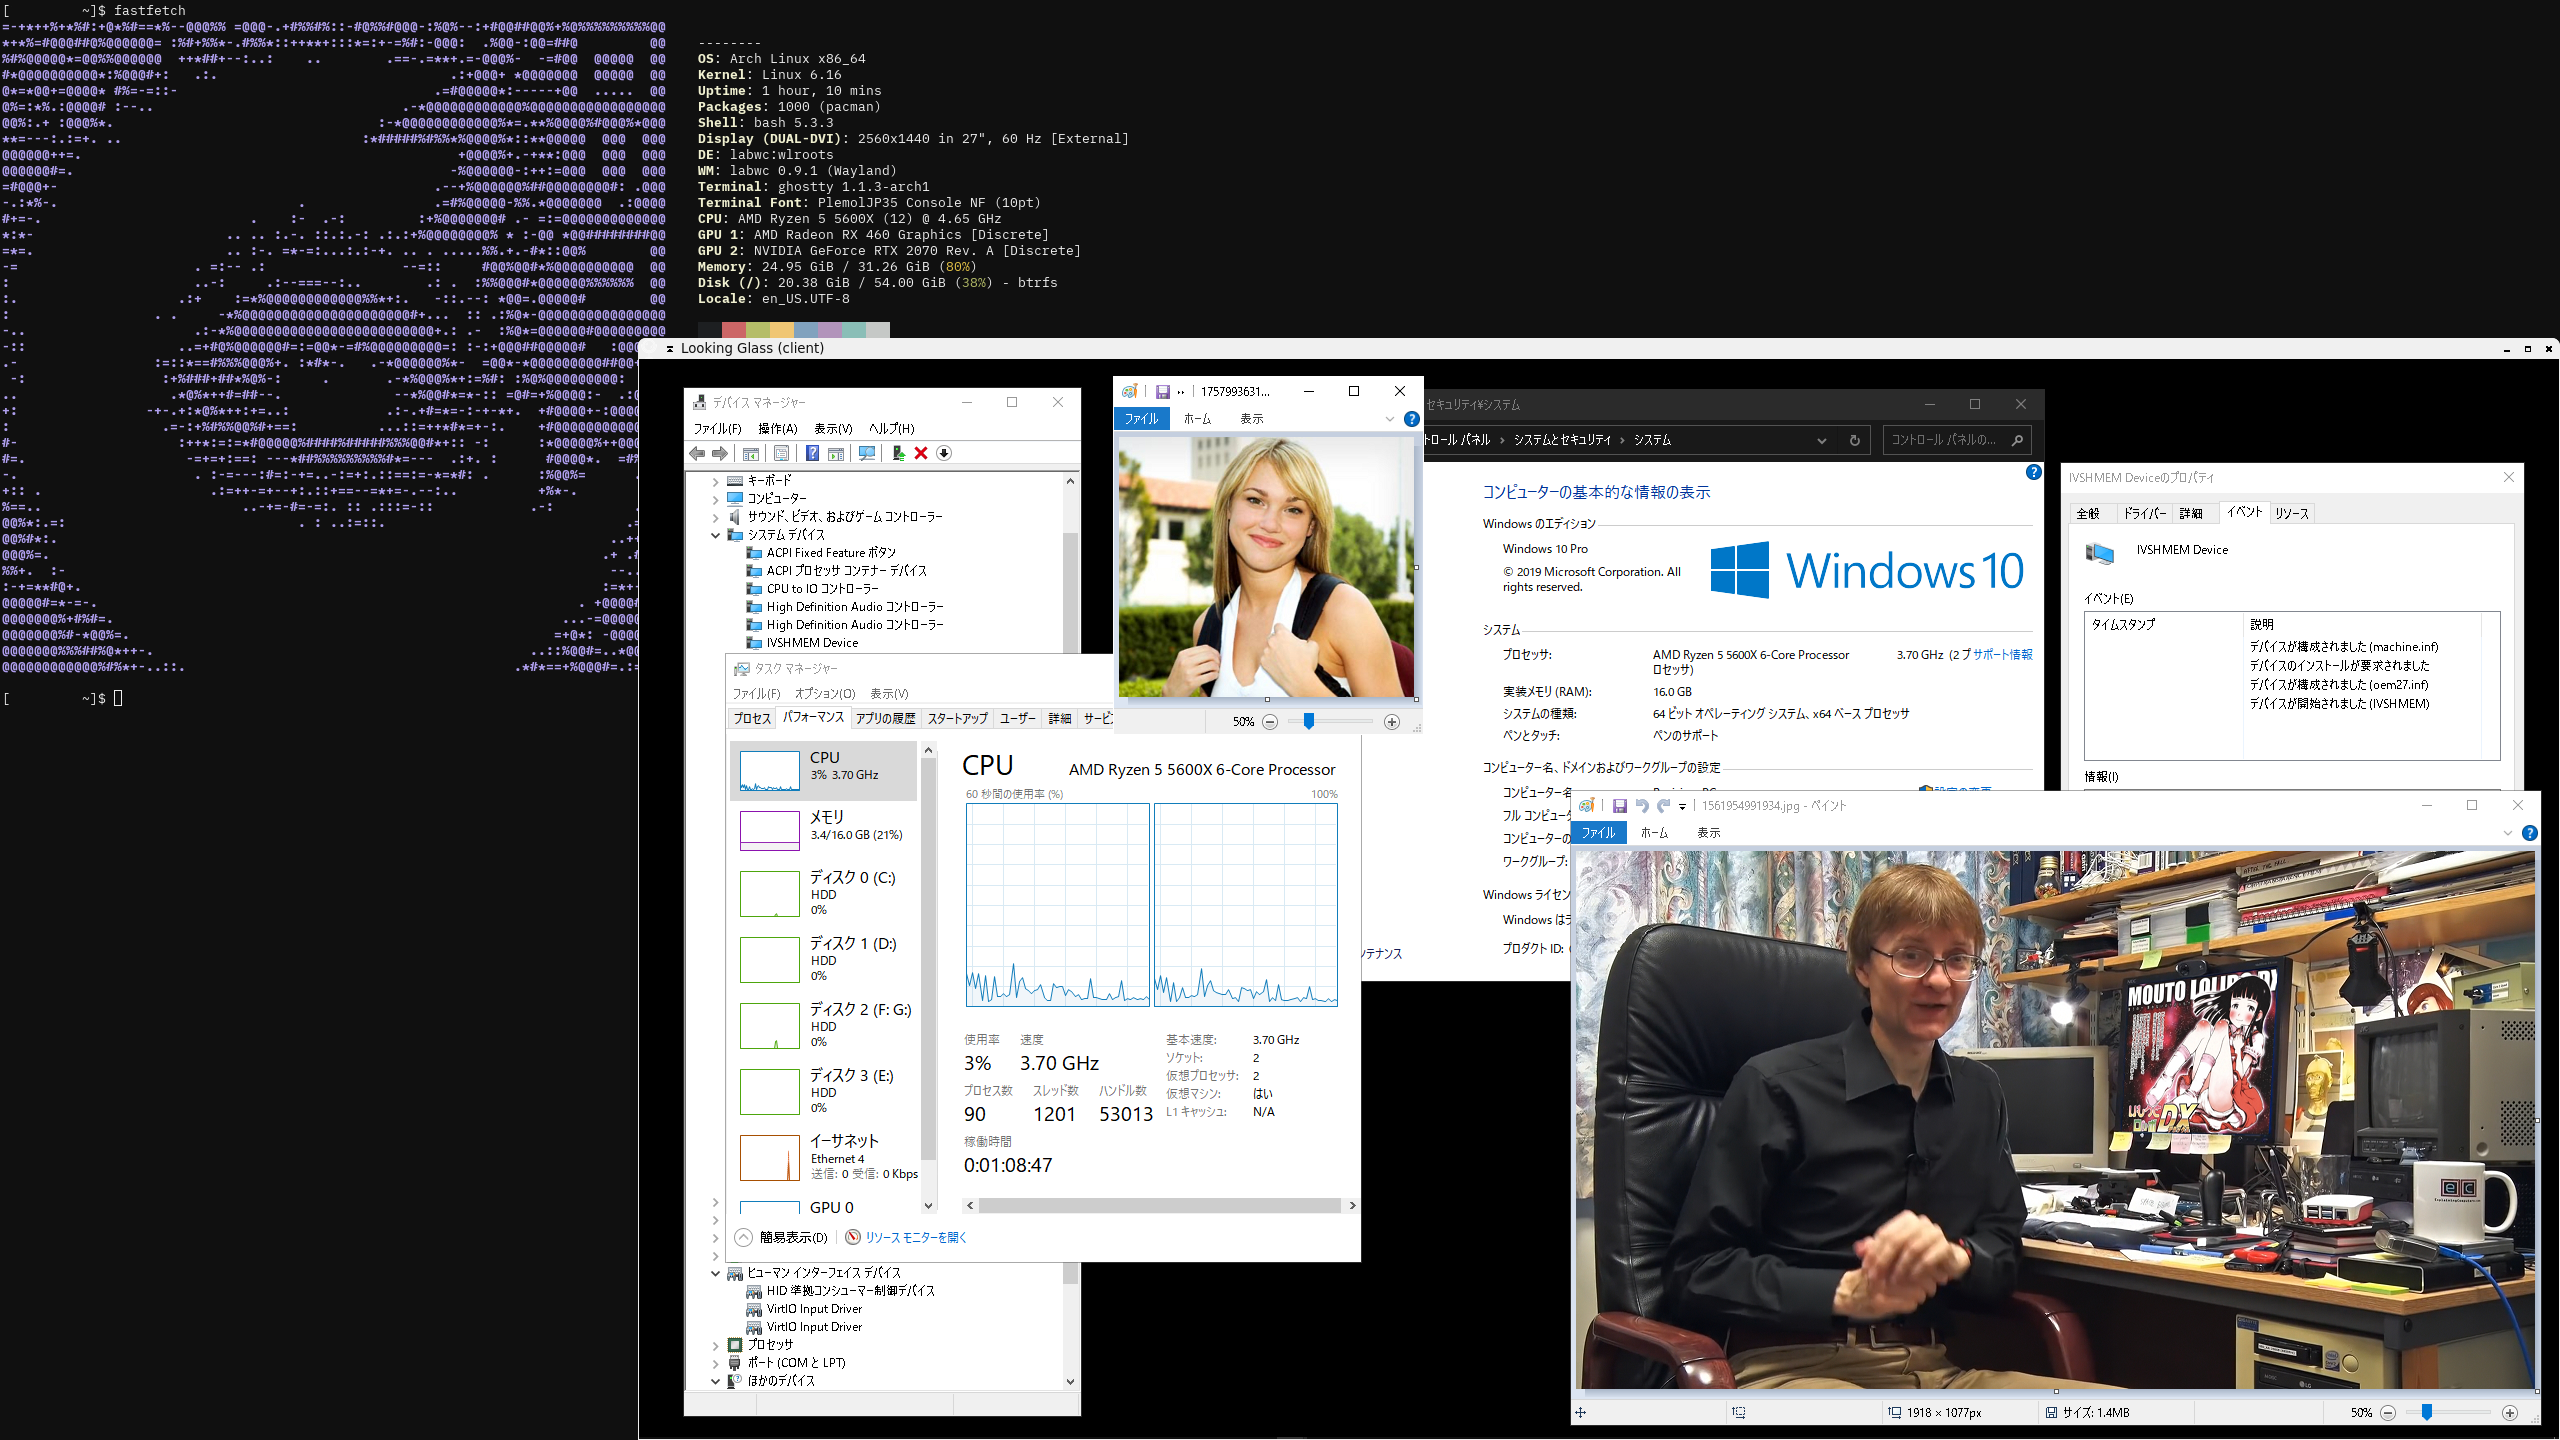
Task: Click the blue help icon in System window
Action: point(2033,472)
